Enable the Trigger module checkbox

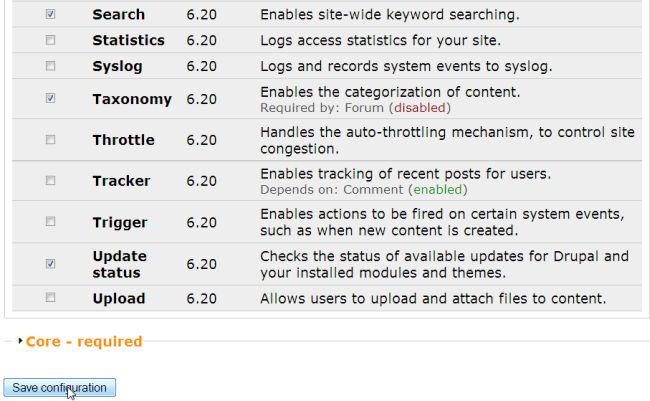pos(51,222)
